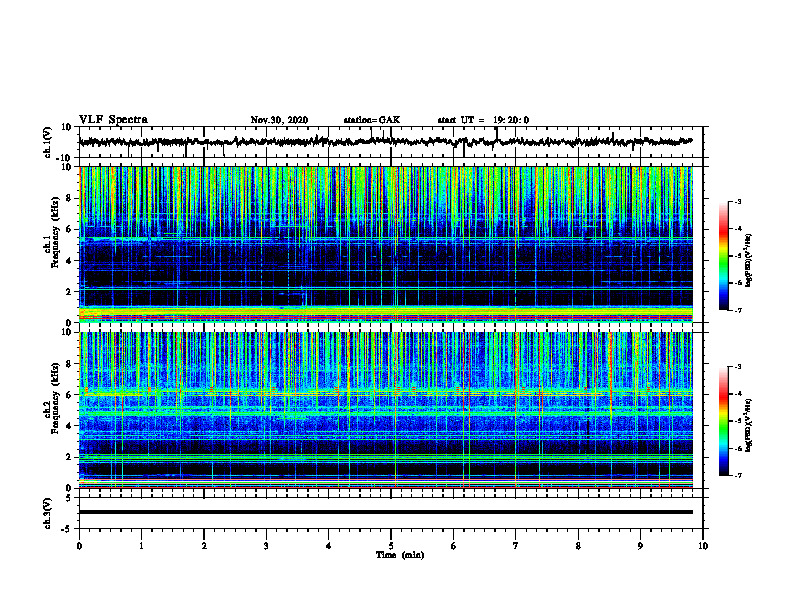This screenshot has height=612, width=792.
Task: Click the "-3" tick on the ch.2 colorbar
Action: (738, 367)
